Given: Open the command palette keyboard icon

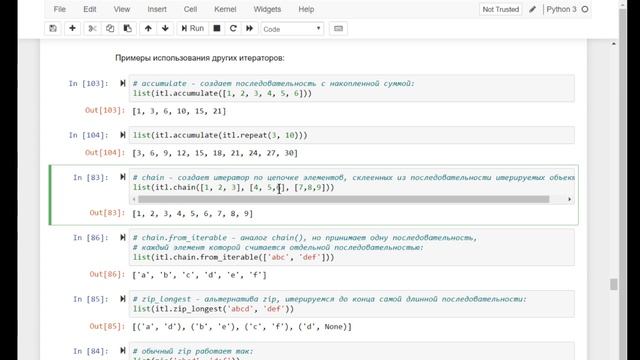Looking at the screenshot, I should click(338, 29).
